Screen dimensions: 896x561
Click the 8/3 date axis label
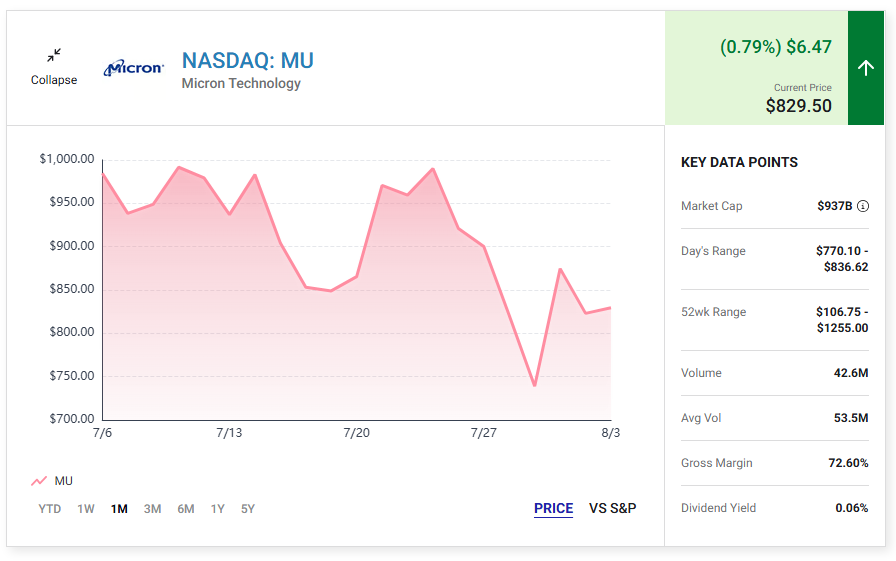point(610,433)
